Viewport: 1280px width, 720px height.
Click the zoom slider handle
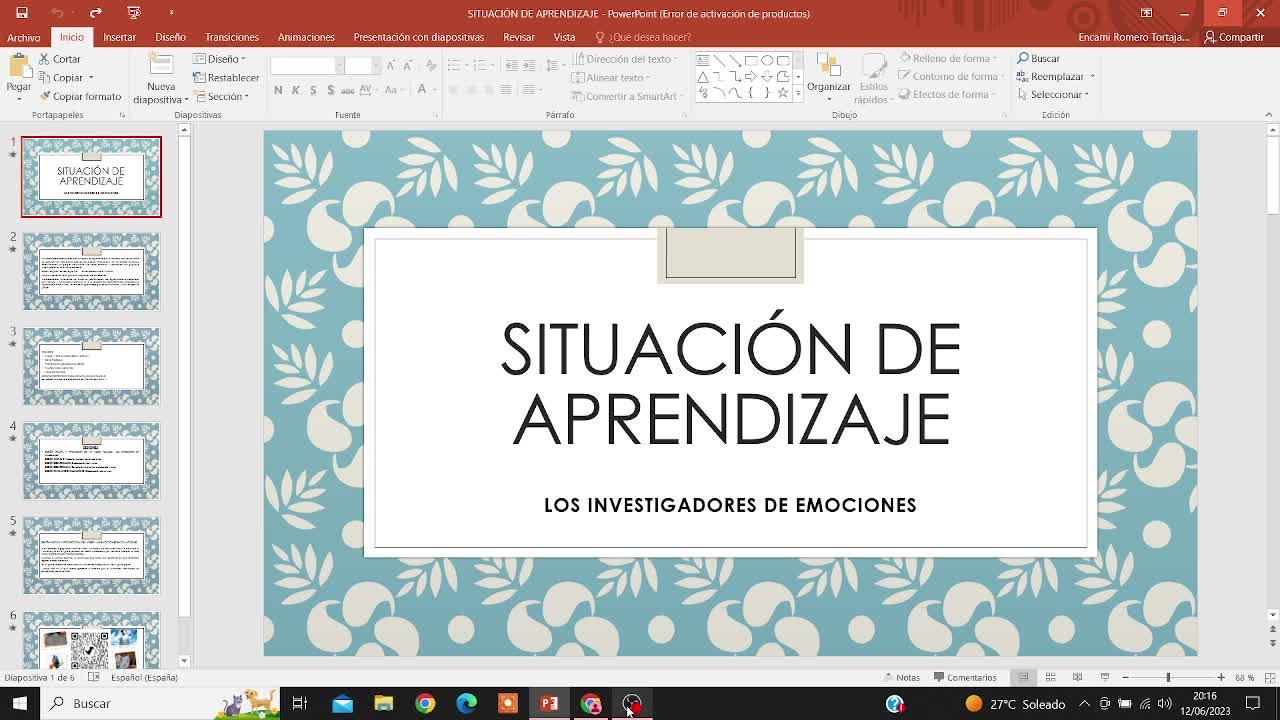[1168, 677]
